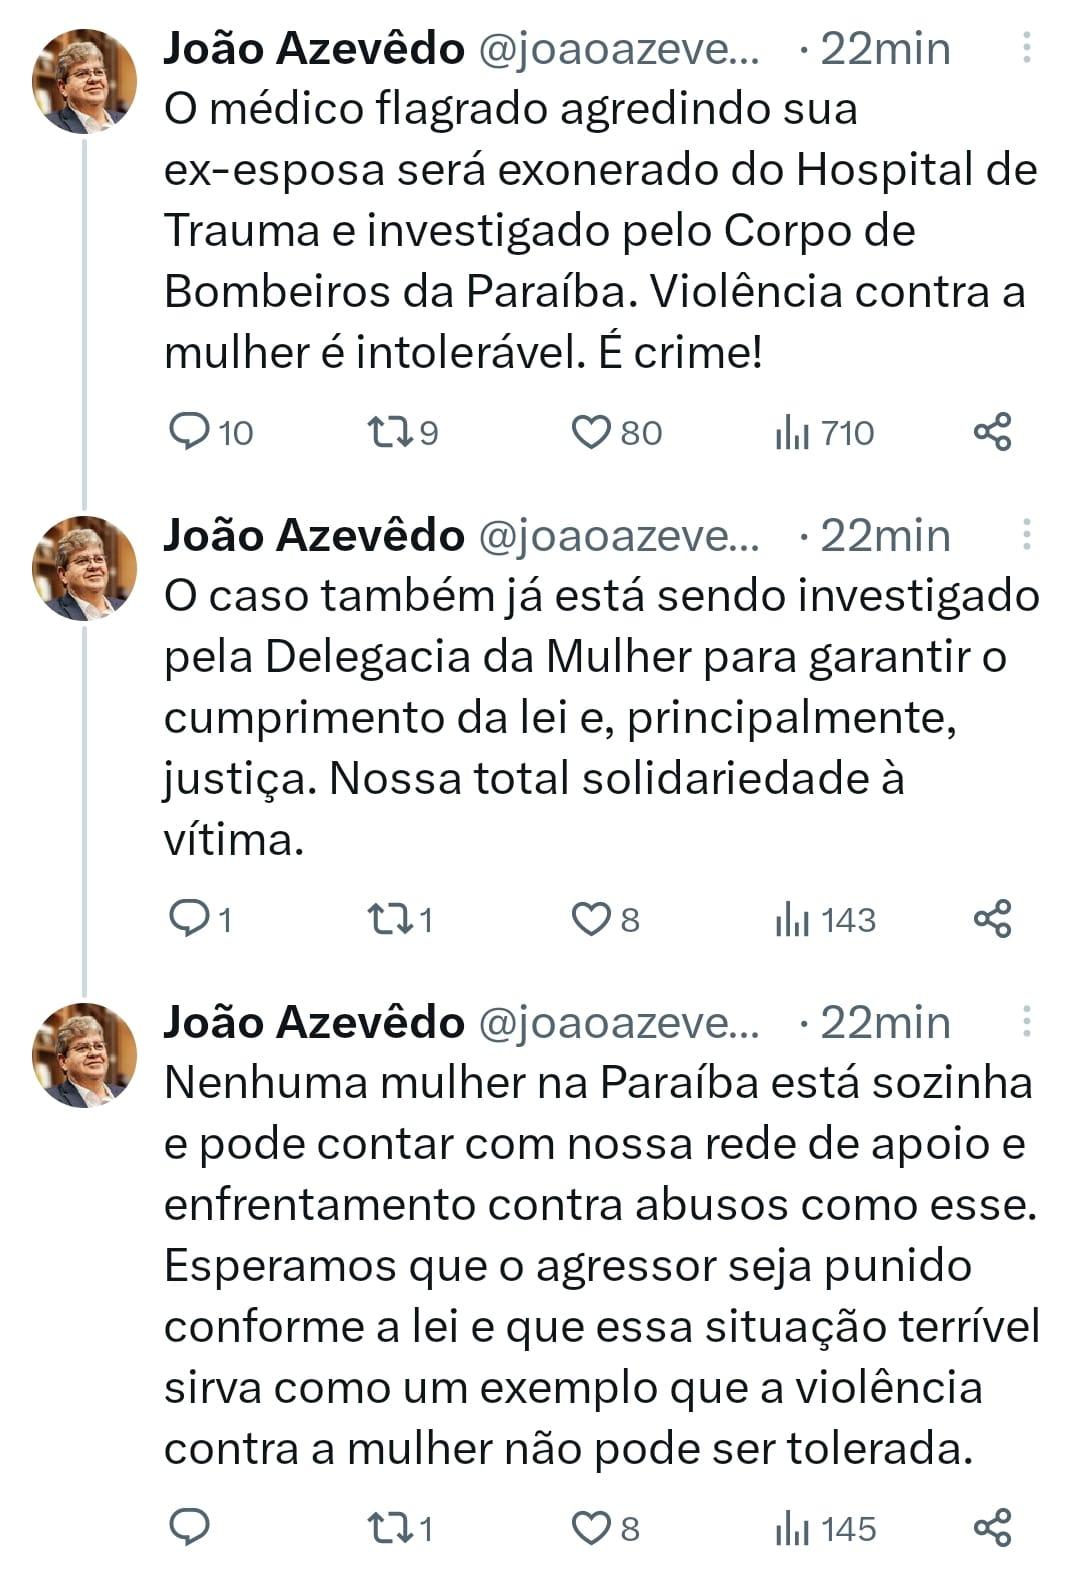Screen dimensions: 1080x1579
Task: Like the last tweet in the thread
Action: 590,1527
